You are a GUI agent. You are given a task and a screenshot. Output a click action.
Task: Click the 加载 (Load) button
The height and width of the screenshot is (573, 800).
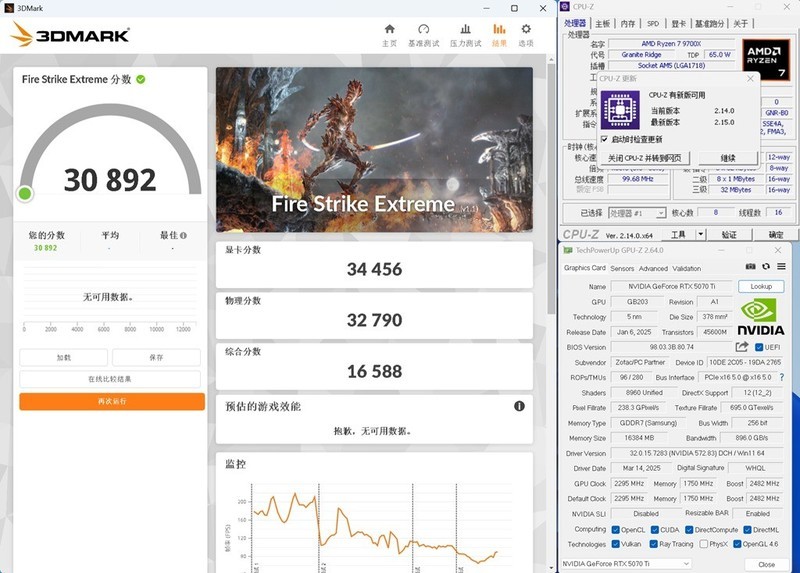click(x=64, y=358)
